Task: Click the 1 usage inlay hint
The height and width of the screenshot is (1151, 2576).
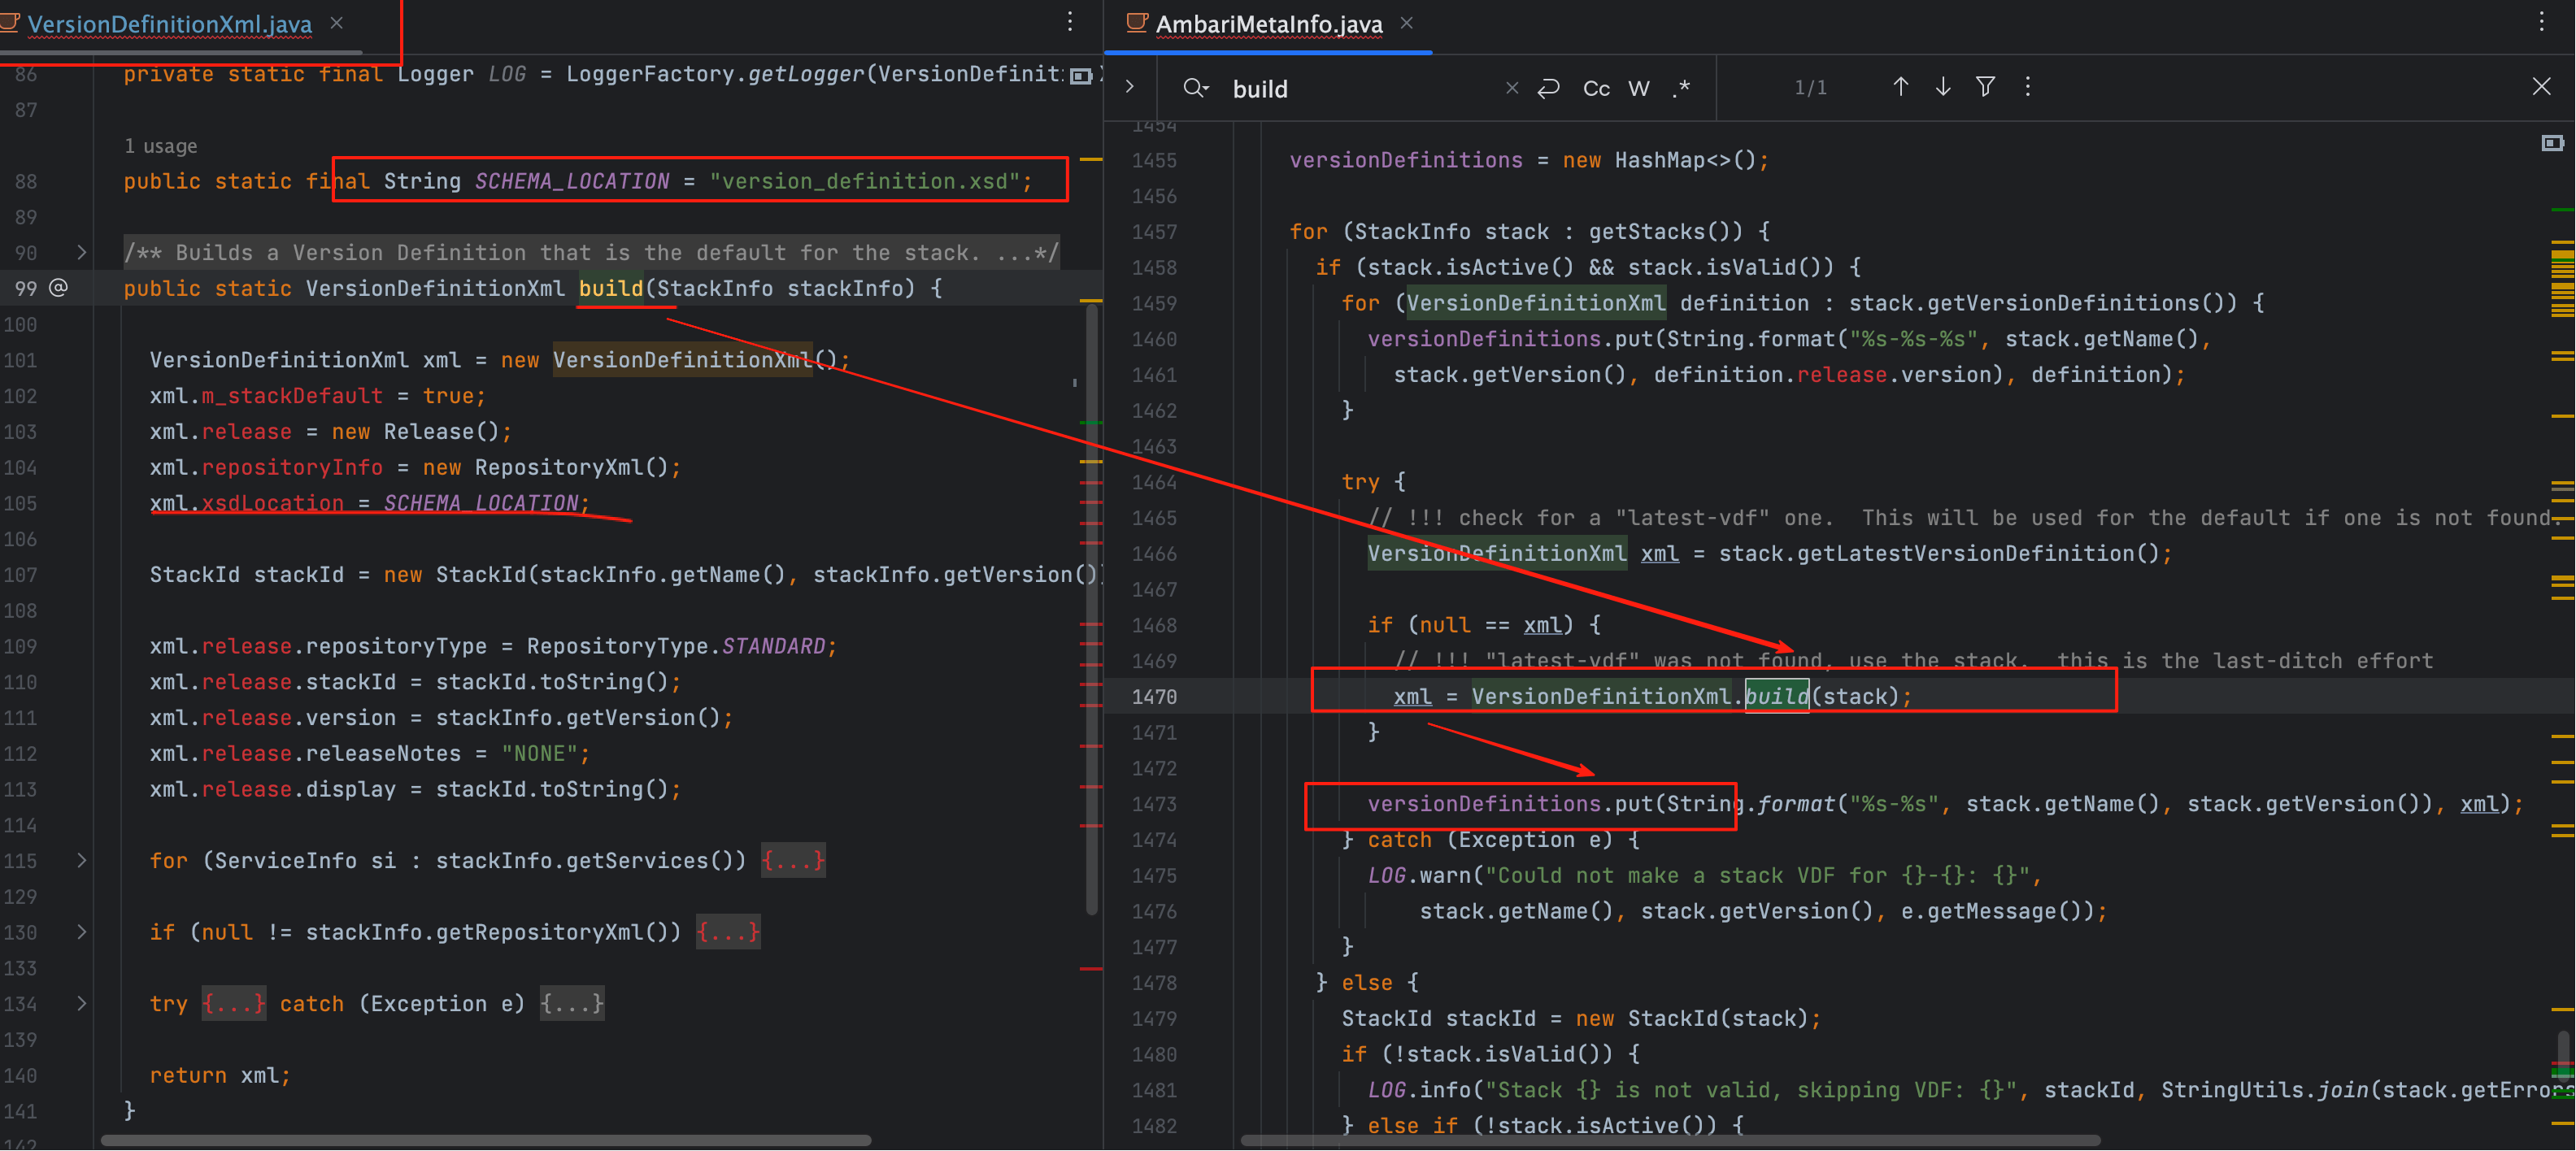Action: click(160, 146)
